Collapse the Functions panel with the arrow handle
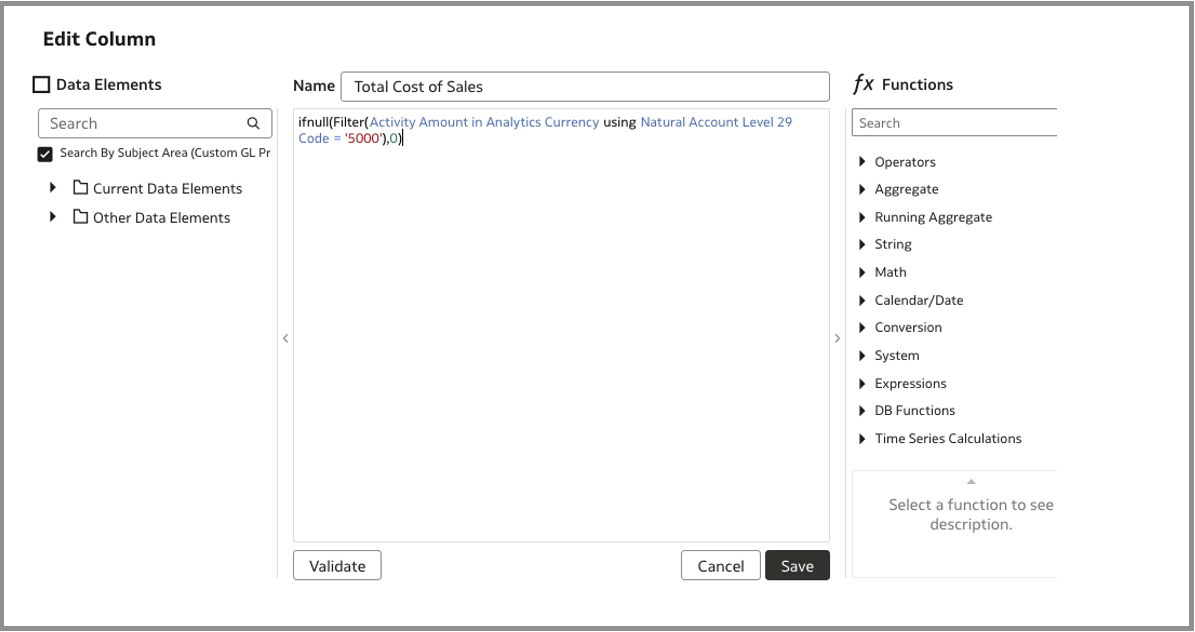The height and width of the screenshot is (632, 1195). coord(837,339)
